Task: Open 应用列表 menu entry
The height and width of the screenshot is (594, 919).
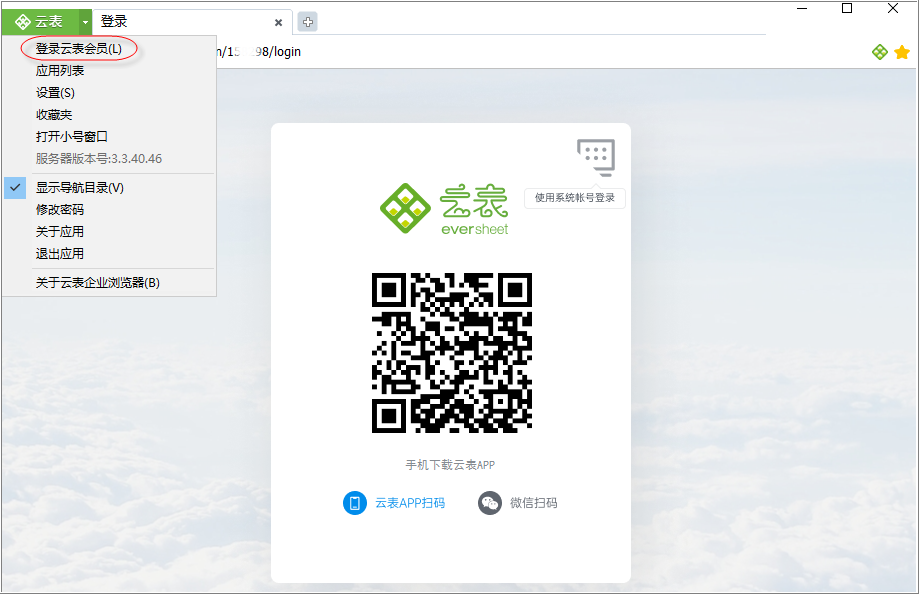Action: click(x=60, y=71)
